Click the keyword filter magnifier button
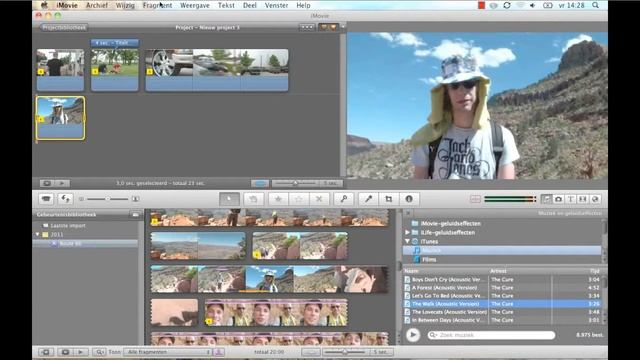This screenshot has height=360, width=640. (x=99, y=352)
